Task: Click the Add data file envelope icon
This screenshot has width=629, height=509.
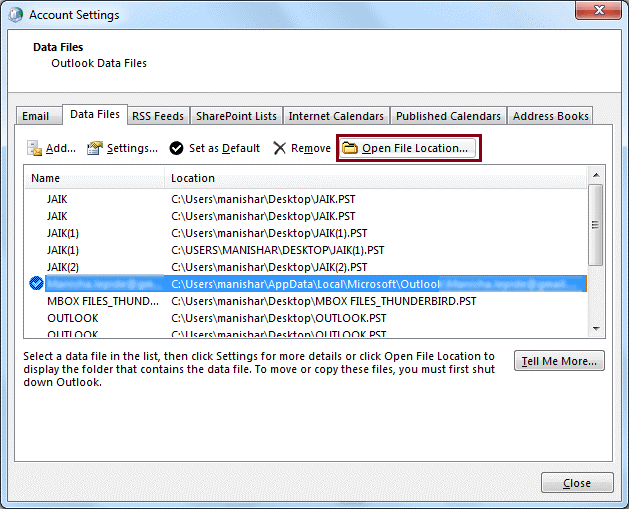Action: [34, 148]
